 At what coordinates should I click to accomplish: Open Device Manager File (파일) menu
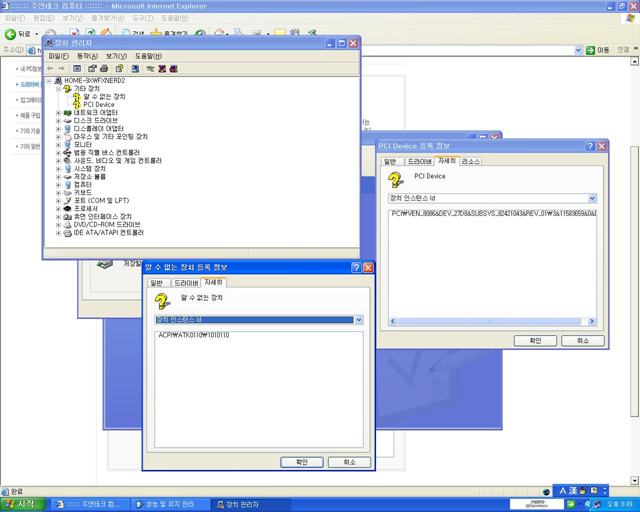(58, 56)
